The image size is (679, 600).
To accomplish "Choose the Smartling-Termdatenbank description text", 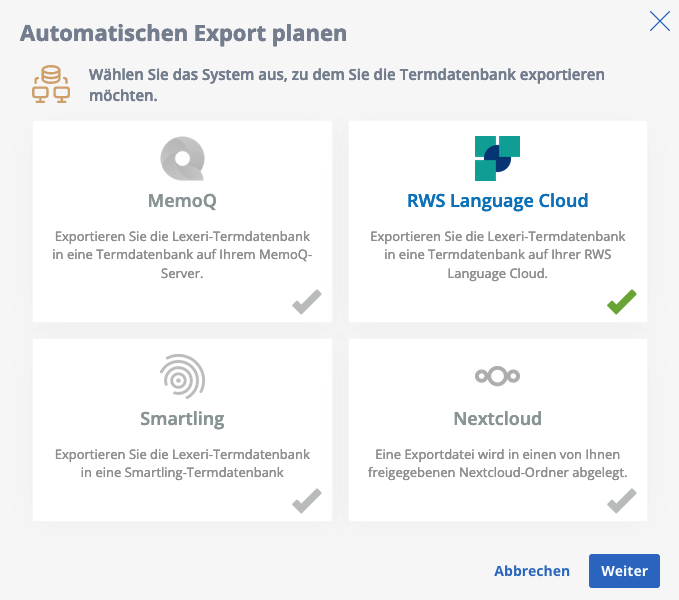I will 182,463.
